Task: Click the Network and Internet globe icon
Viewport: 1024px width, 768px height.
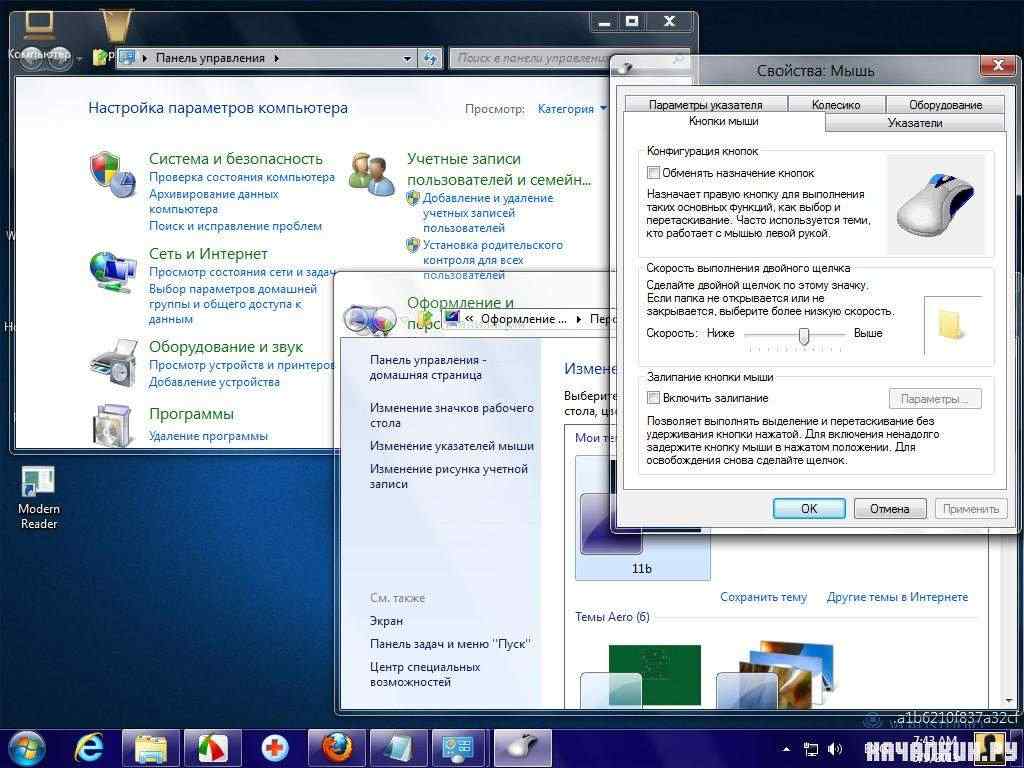Action: pos(112,271)
